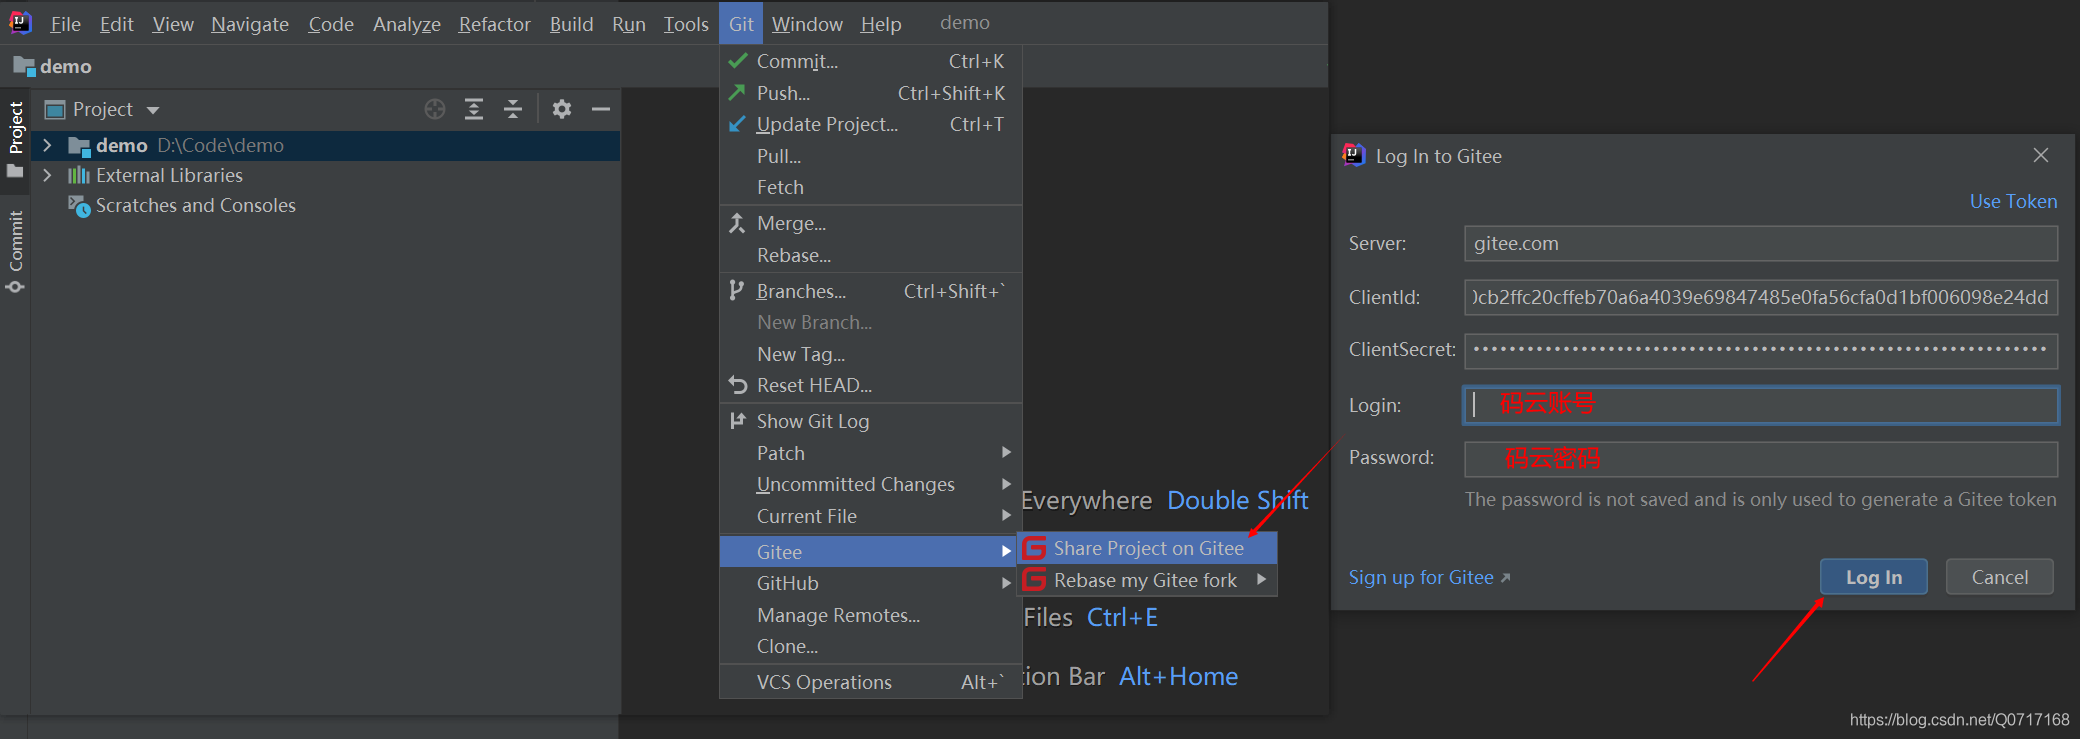This screenshot has width=2080, height=739.
Task: Open the Help menu
Action: point(881,24)
